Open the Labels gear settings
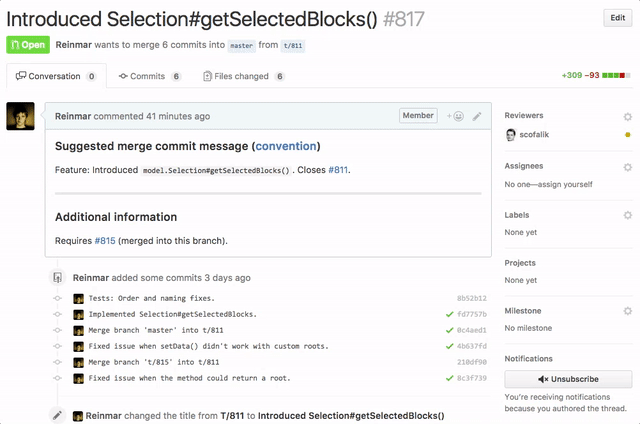The image size is (640, 424). click(627, 215)
